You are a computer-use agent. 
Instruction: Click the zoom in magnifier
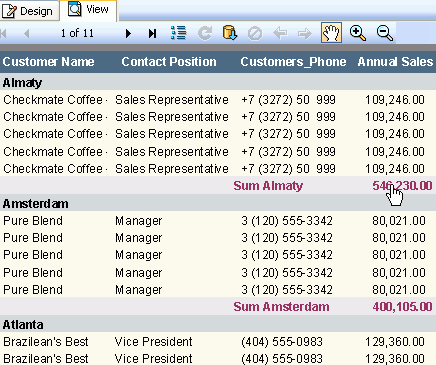point(357,33)
